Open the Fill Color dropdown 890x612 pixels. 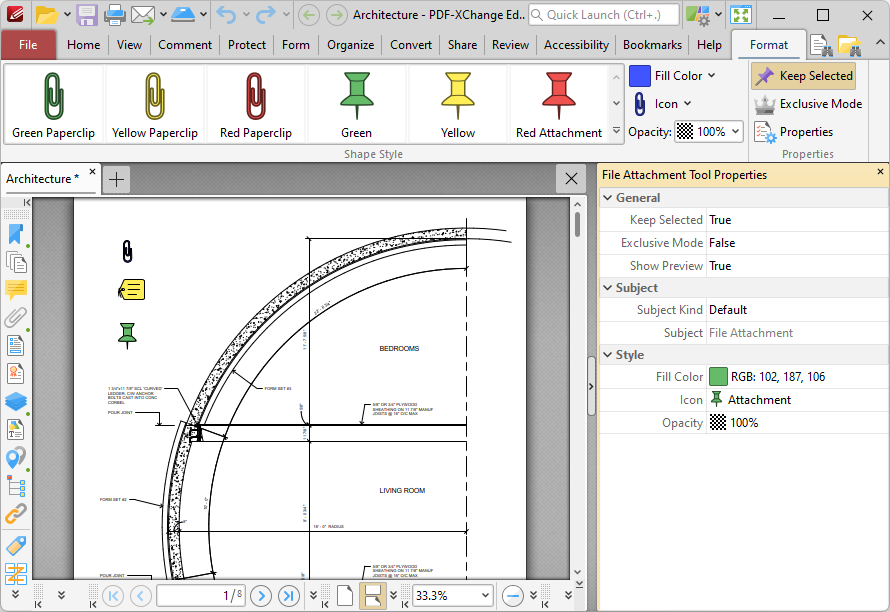(711, 76)
